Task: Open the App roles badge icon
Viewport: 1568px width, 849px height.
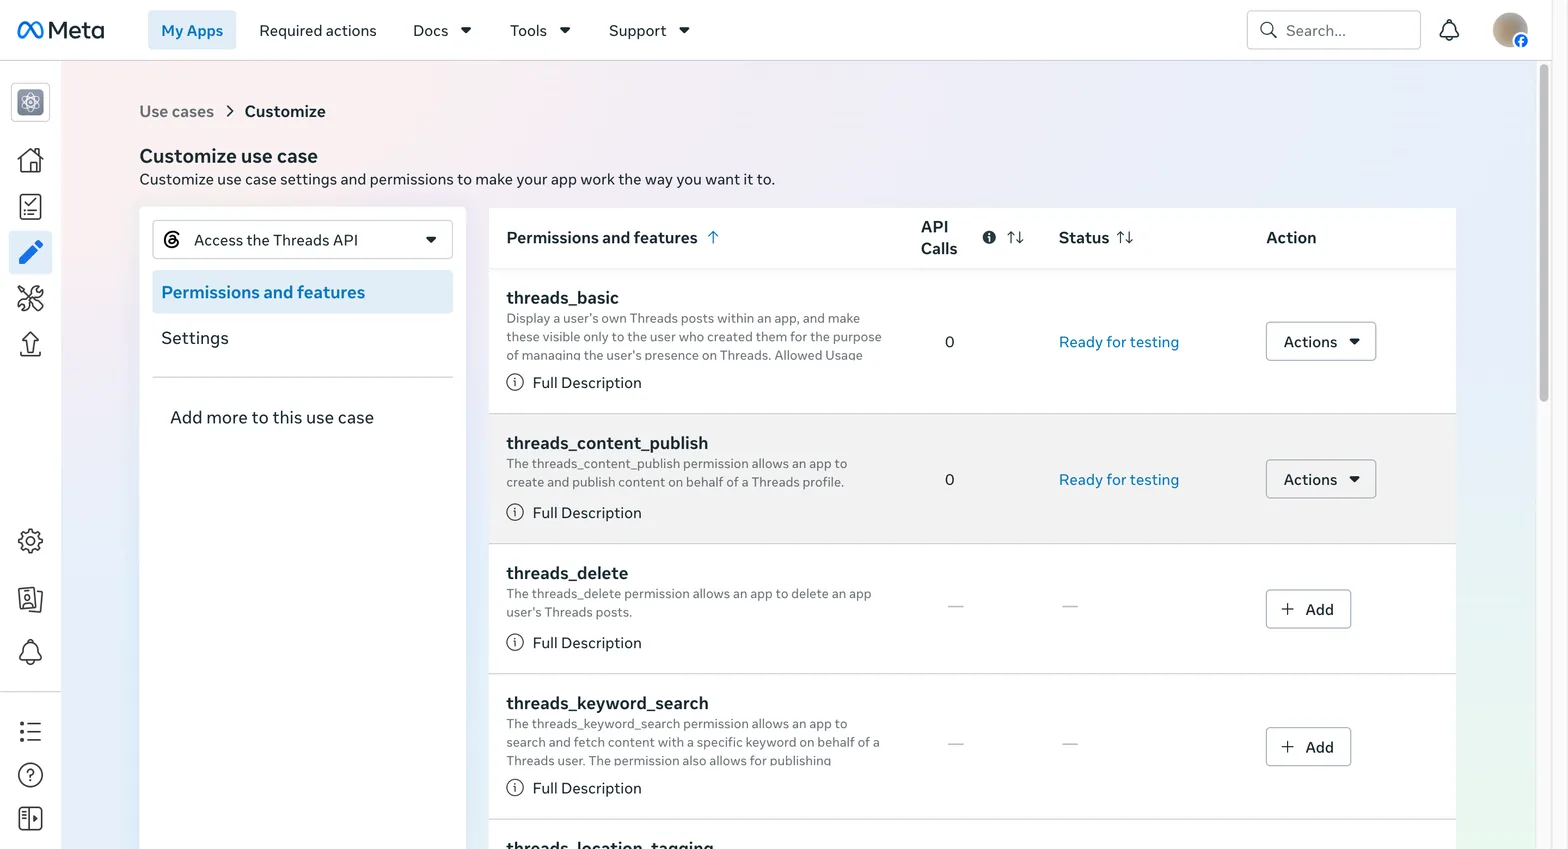Action: 30,599
